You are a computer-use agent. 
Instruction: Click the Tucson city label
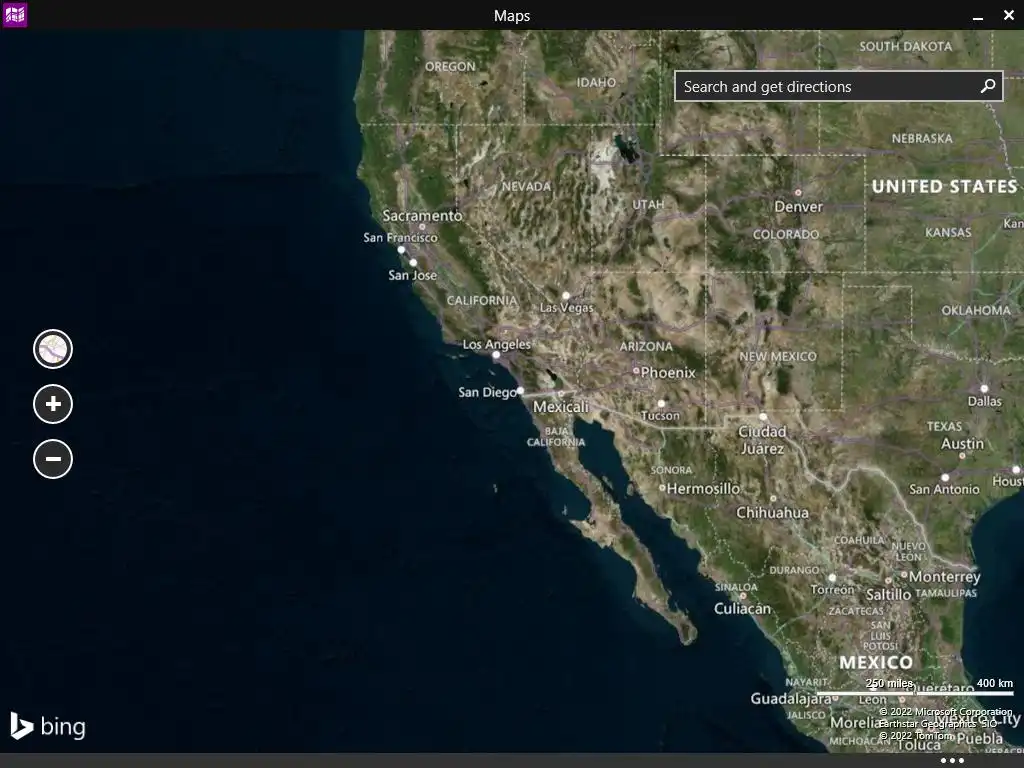(x=660, y=415)
